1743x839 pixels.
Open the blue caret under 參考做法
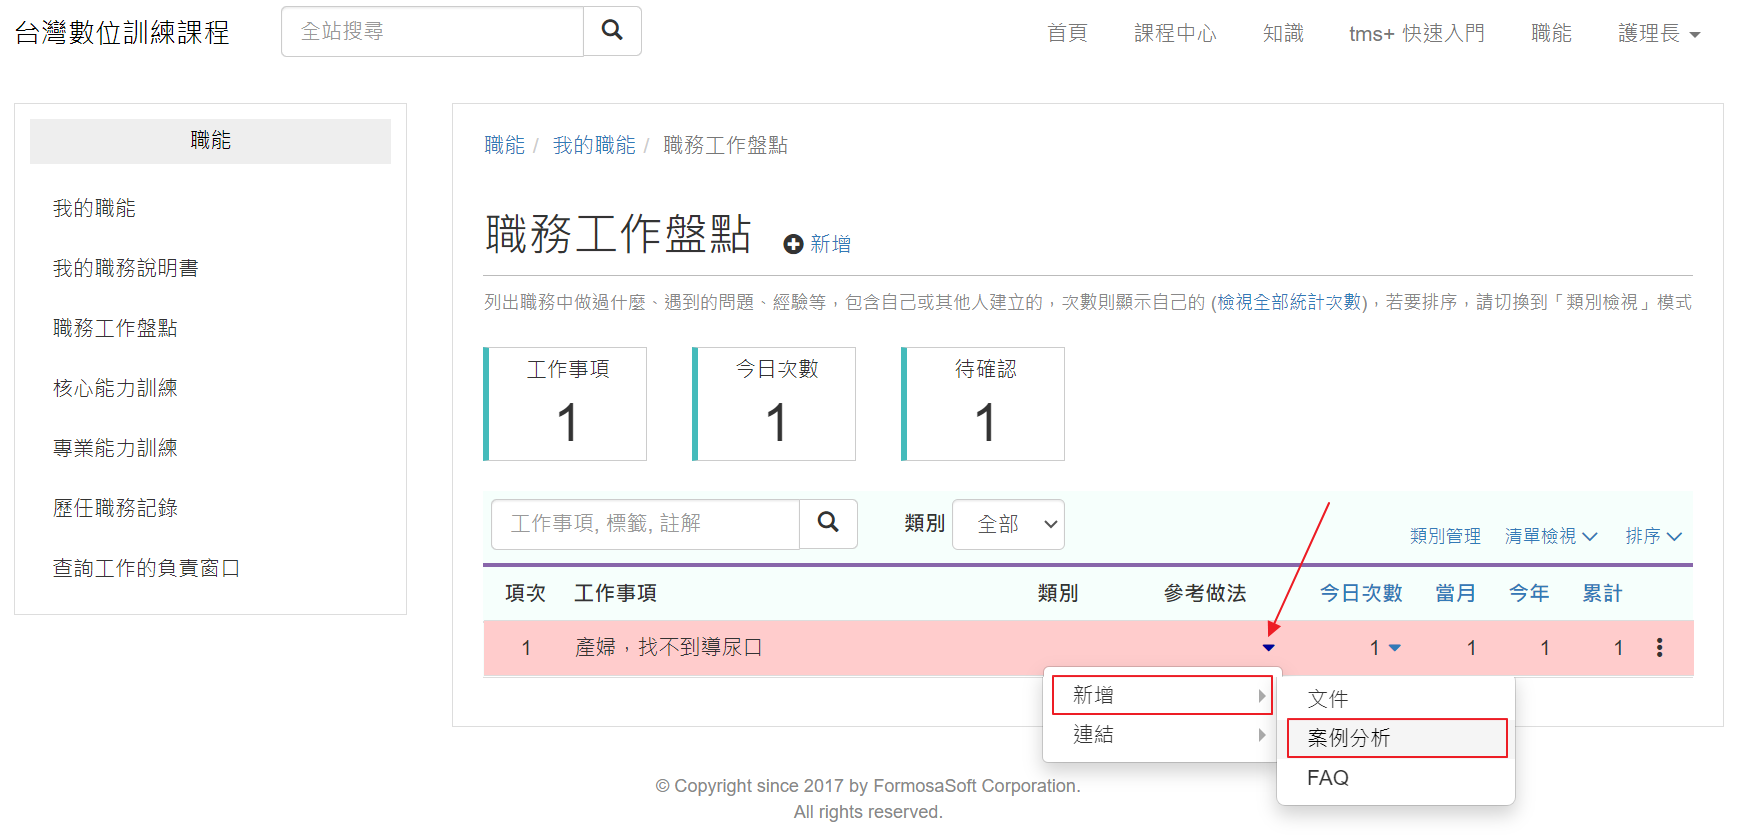[x=1268, y=648]
